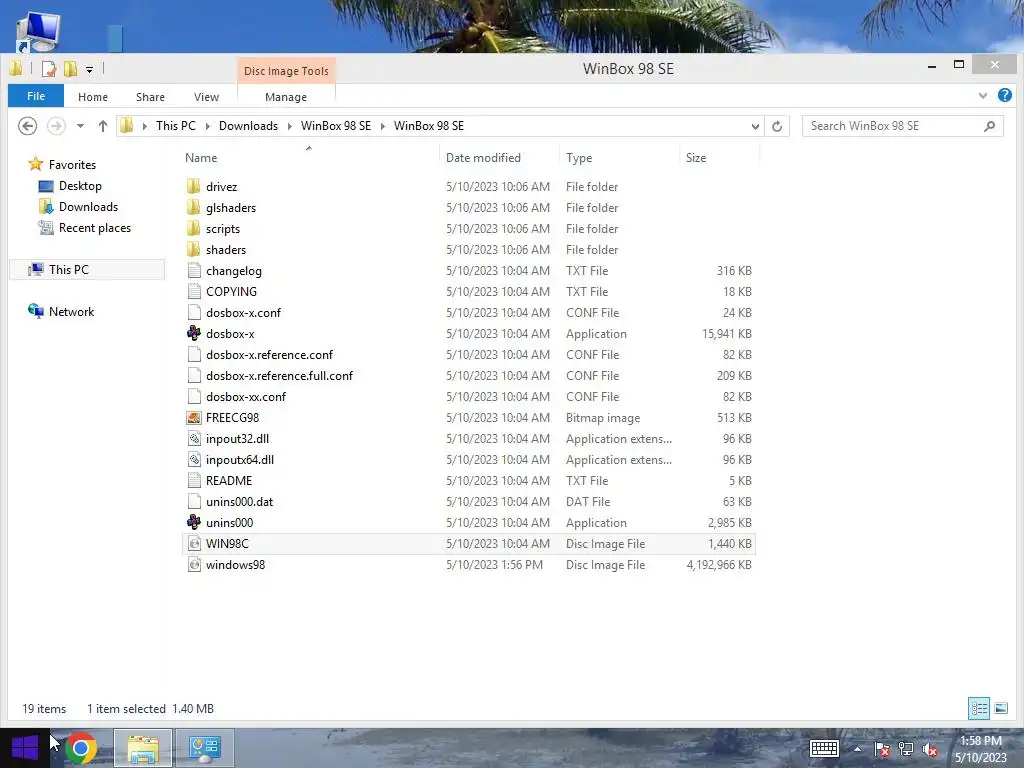Select the unins000.dat file name

coord(239,502)
